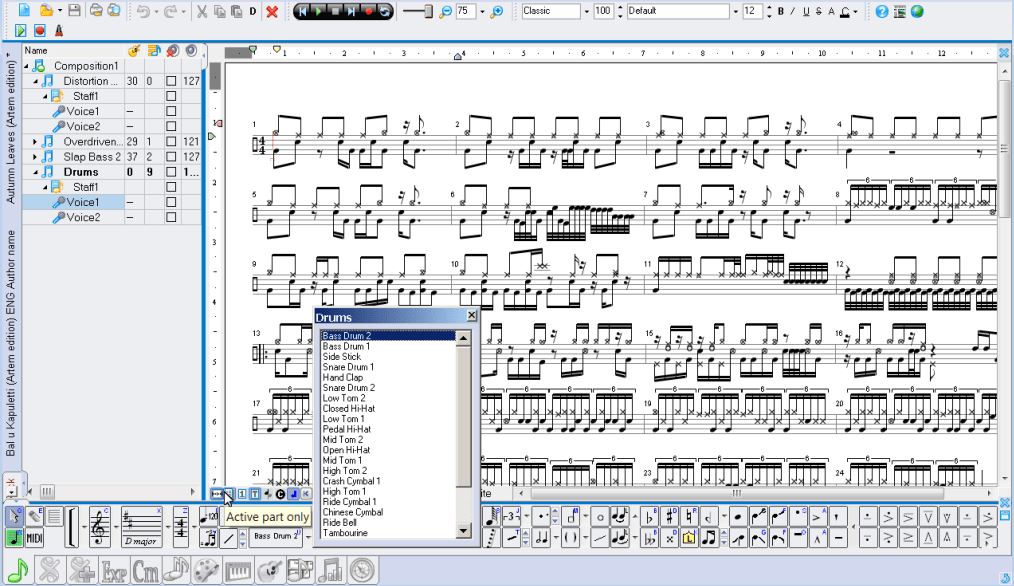Select the arrow pointer tool
Viewport: 1014px width, 586px height.
14,516
